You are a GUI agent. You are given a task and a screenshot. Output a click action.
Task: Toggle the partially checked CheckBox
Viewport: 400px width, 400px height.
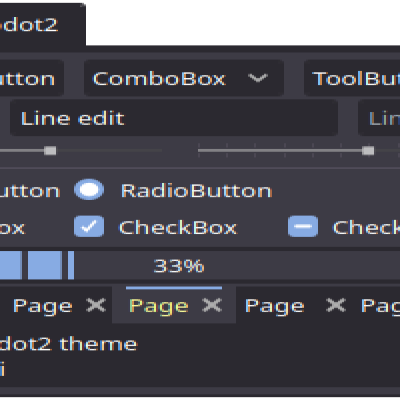click(303, 226)
